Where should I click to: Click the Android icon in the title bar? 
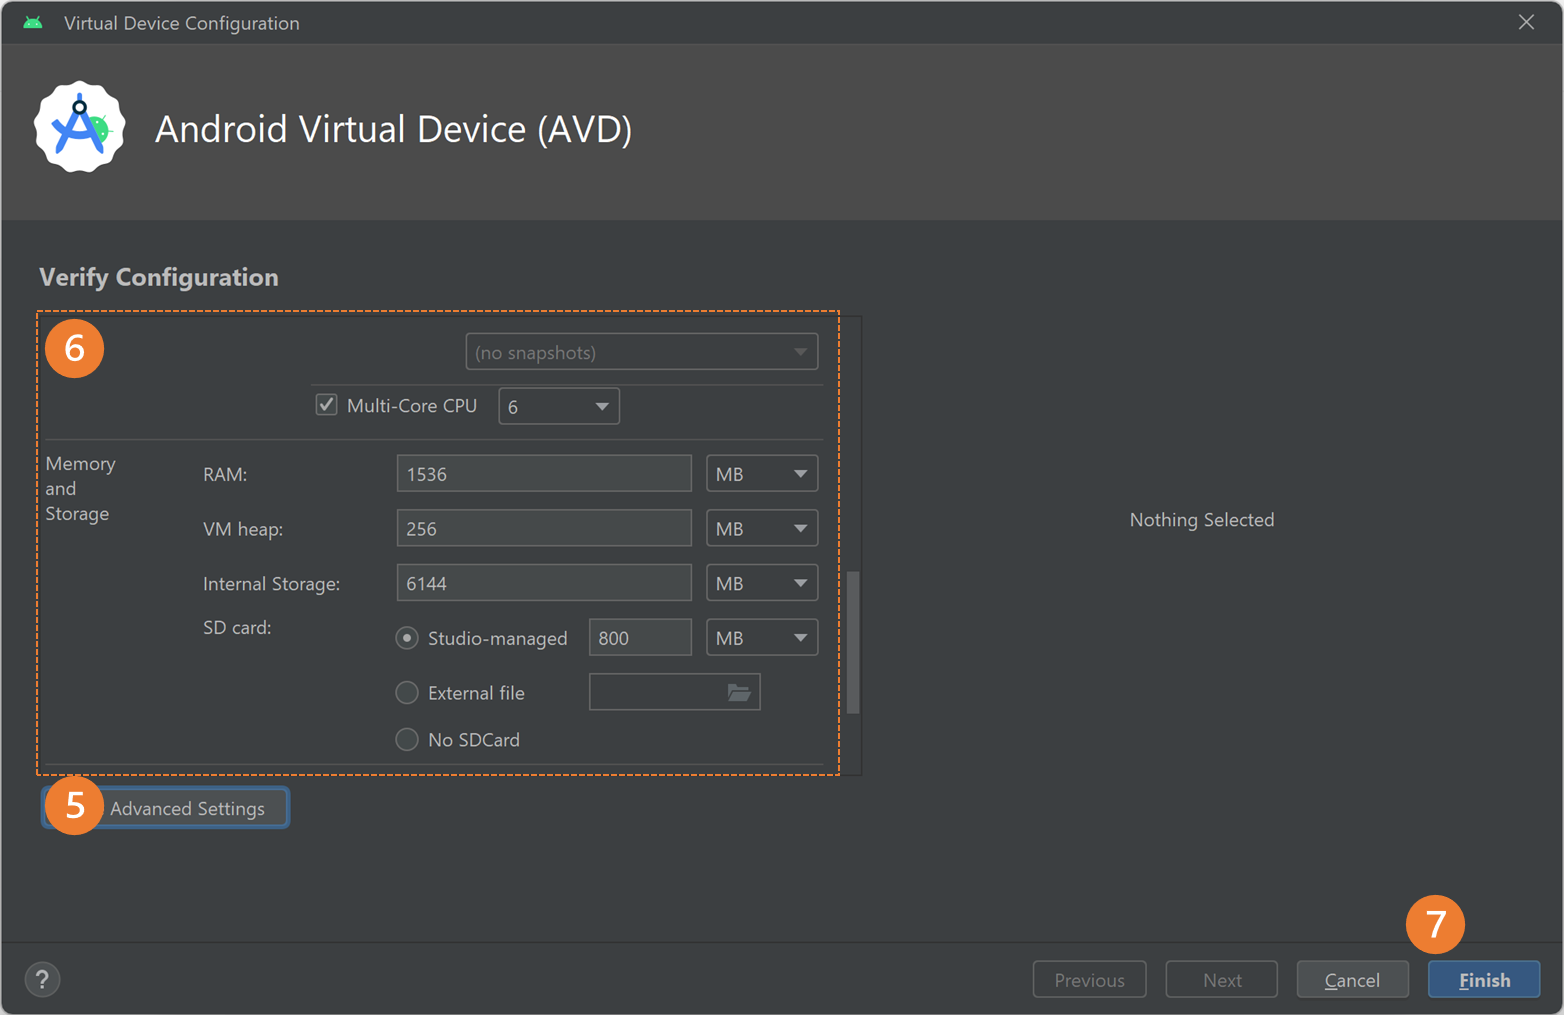click(33, 22)
